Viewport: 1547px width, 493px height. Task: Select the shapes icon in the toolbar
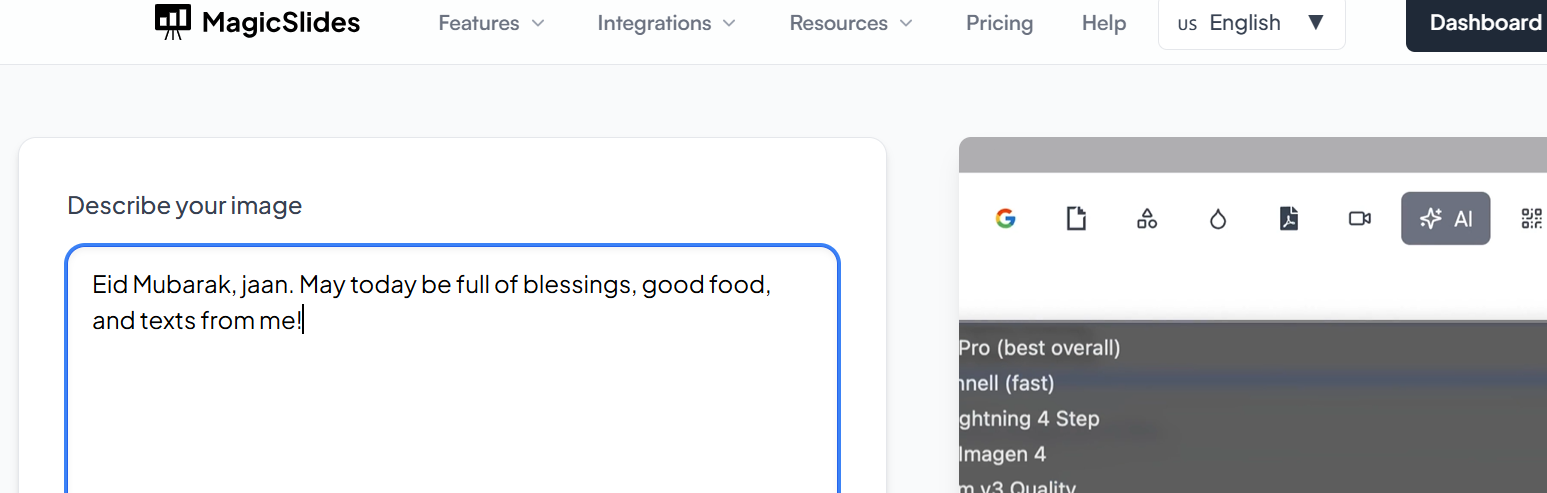[x=1147, y=218]
